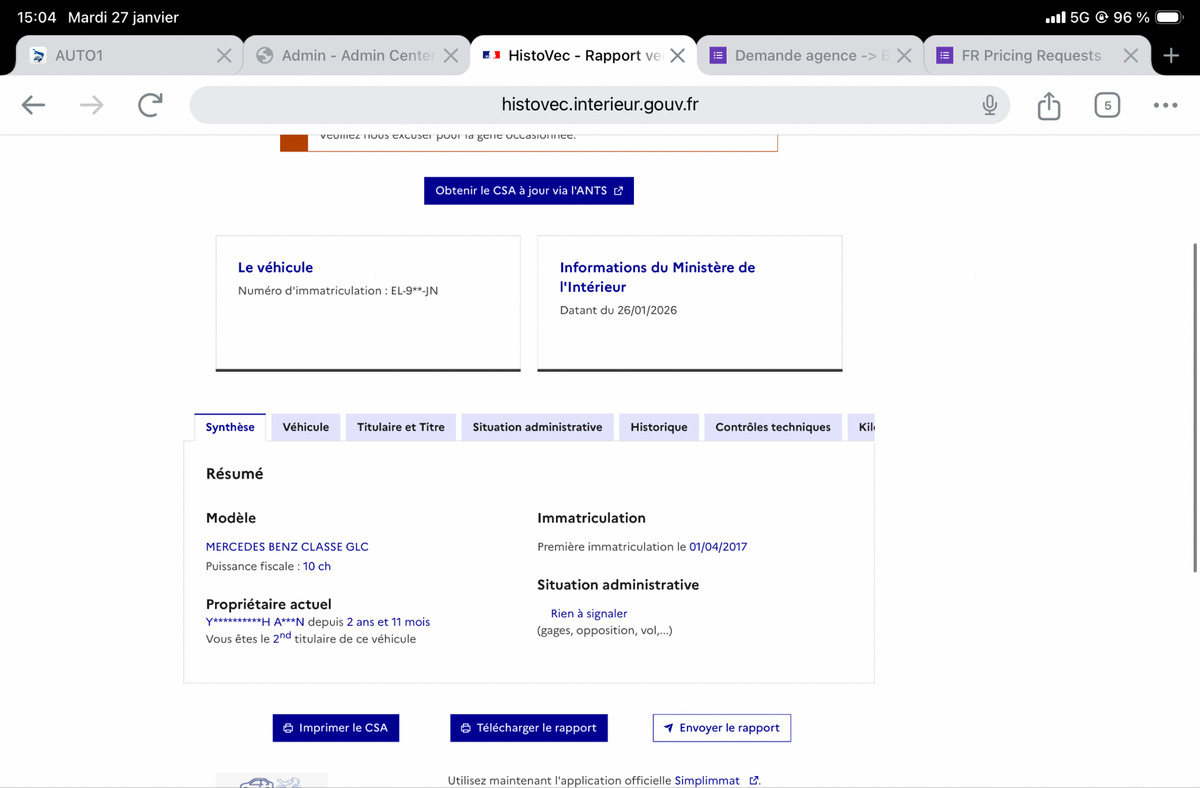
Task: Open the Titulaire et Titre tab
Action: point(400,427)
